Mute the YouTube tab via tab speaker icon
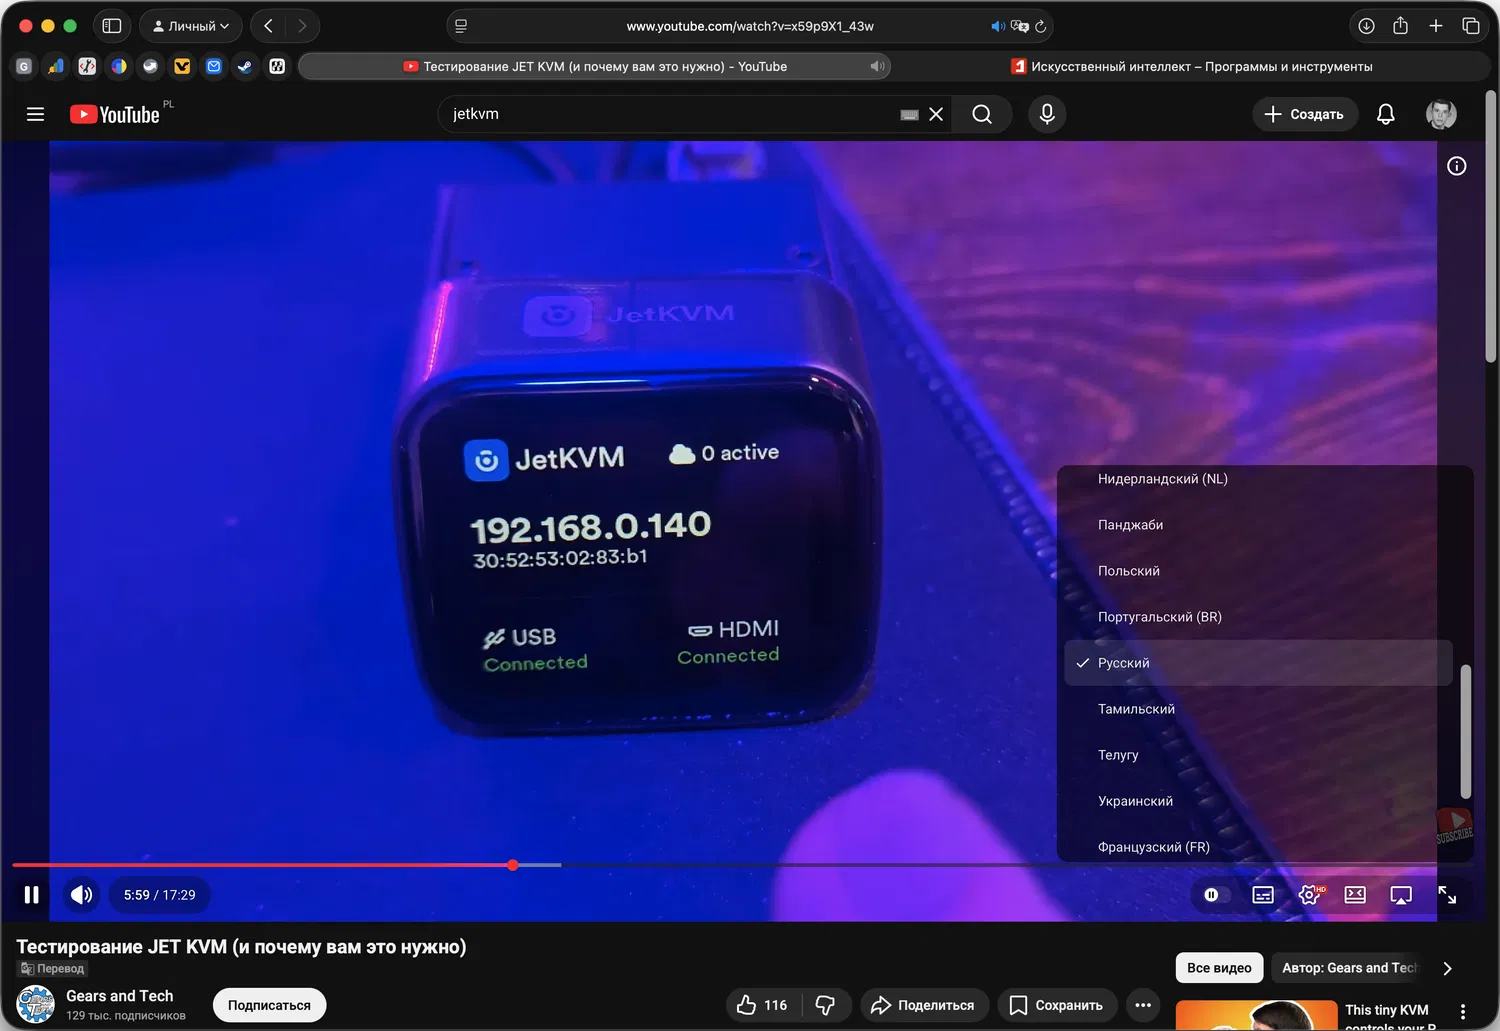Screen dimensions: 1500x1031 pyautogui.click(x=877, y=67)
